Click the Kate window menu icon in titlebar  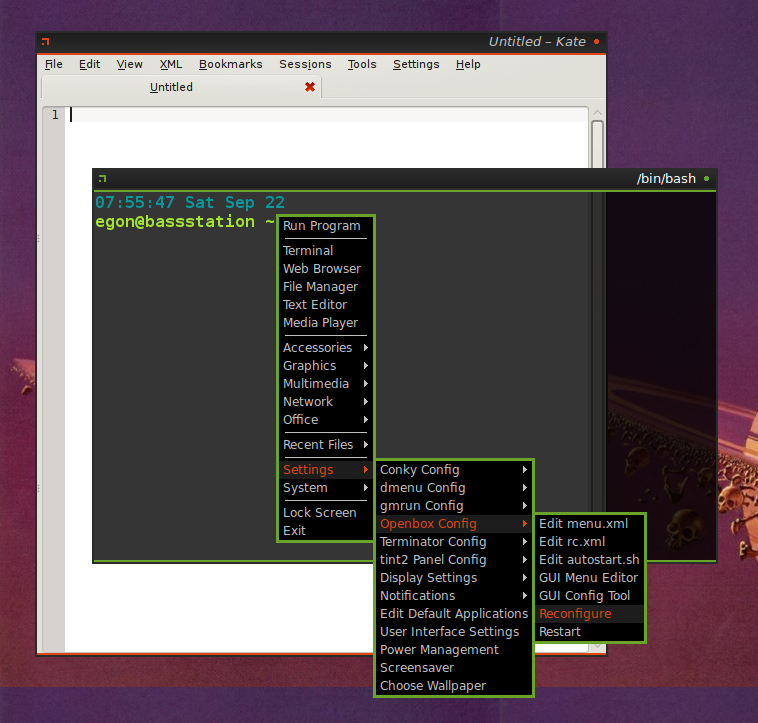(45, 42)
